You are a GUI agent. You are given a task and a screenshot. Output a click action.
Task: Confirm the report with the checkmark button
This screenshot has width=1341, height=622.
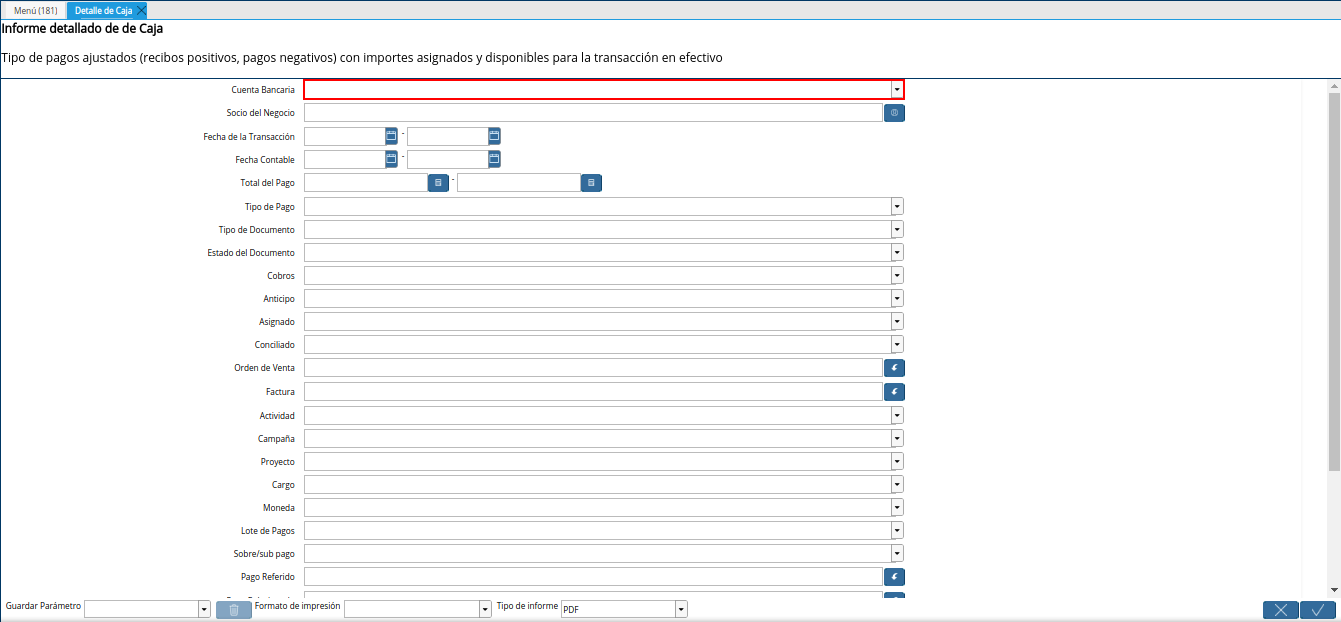[x=1318, y=610]
